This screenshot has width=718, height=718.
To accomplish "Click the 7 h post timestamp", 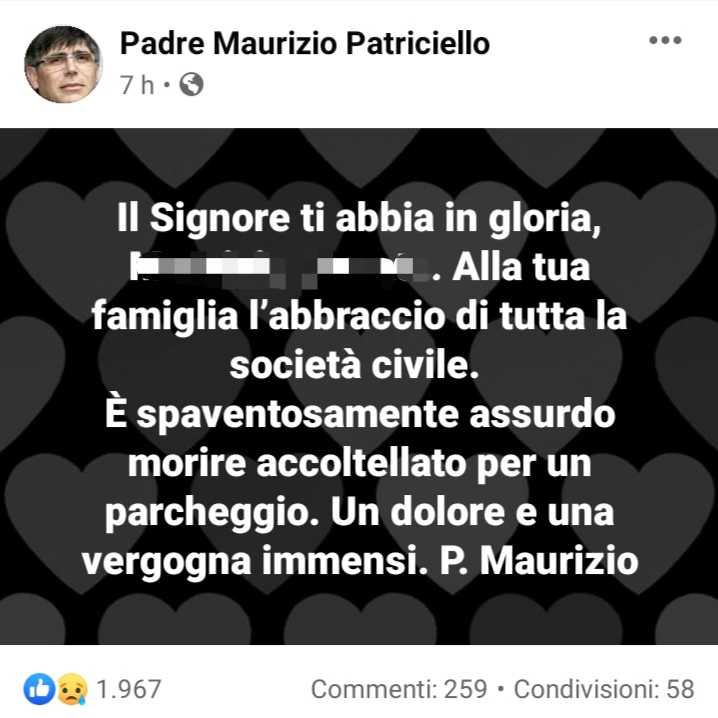I will pyautogui.click(x=137, y=85).
